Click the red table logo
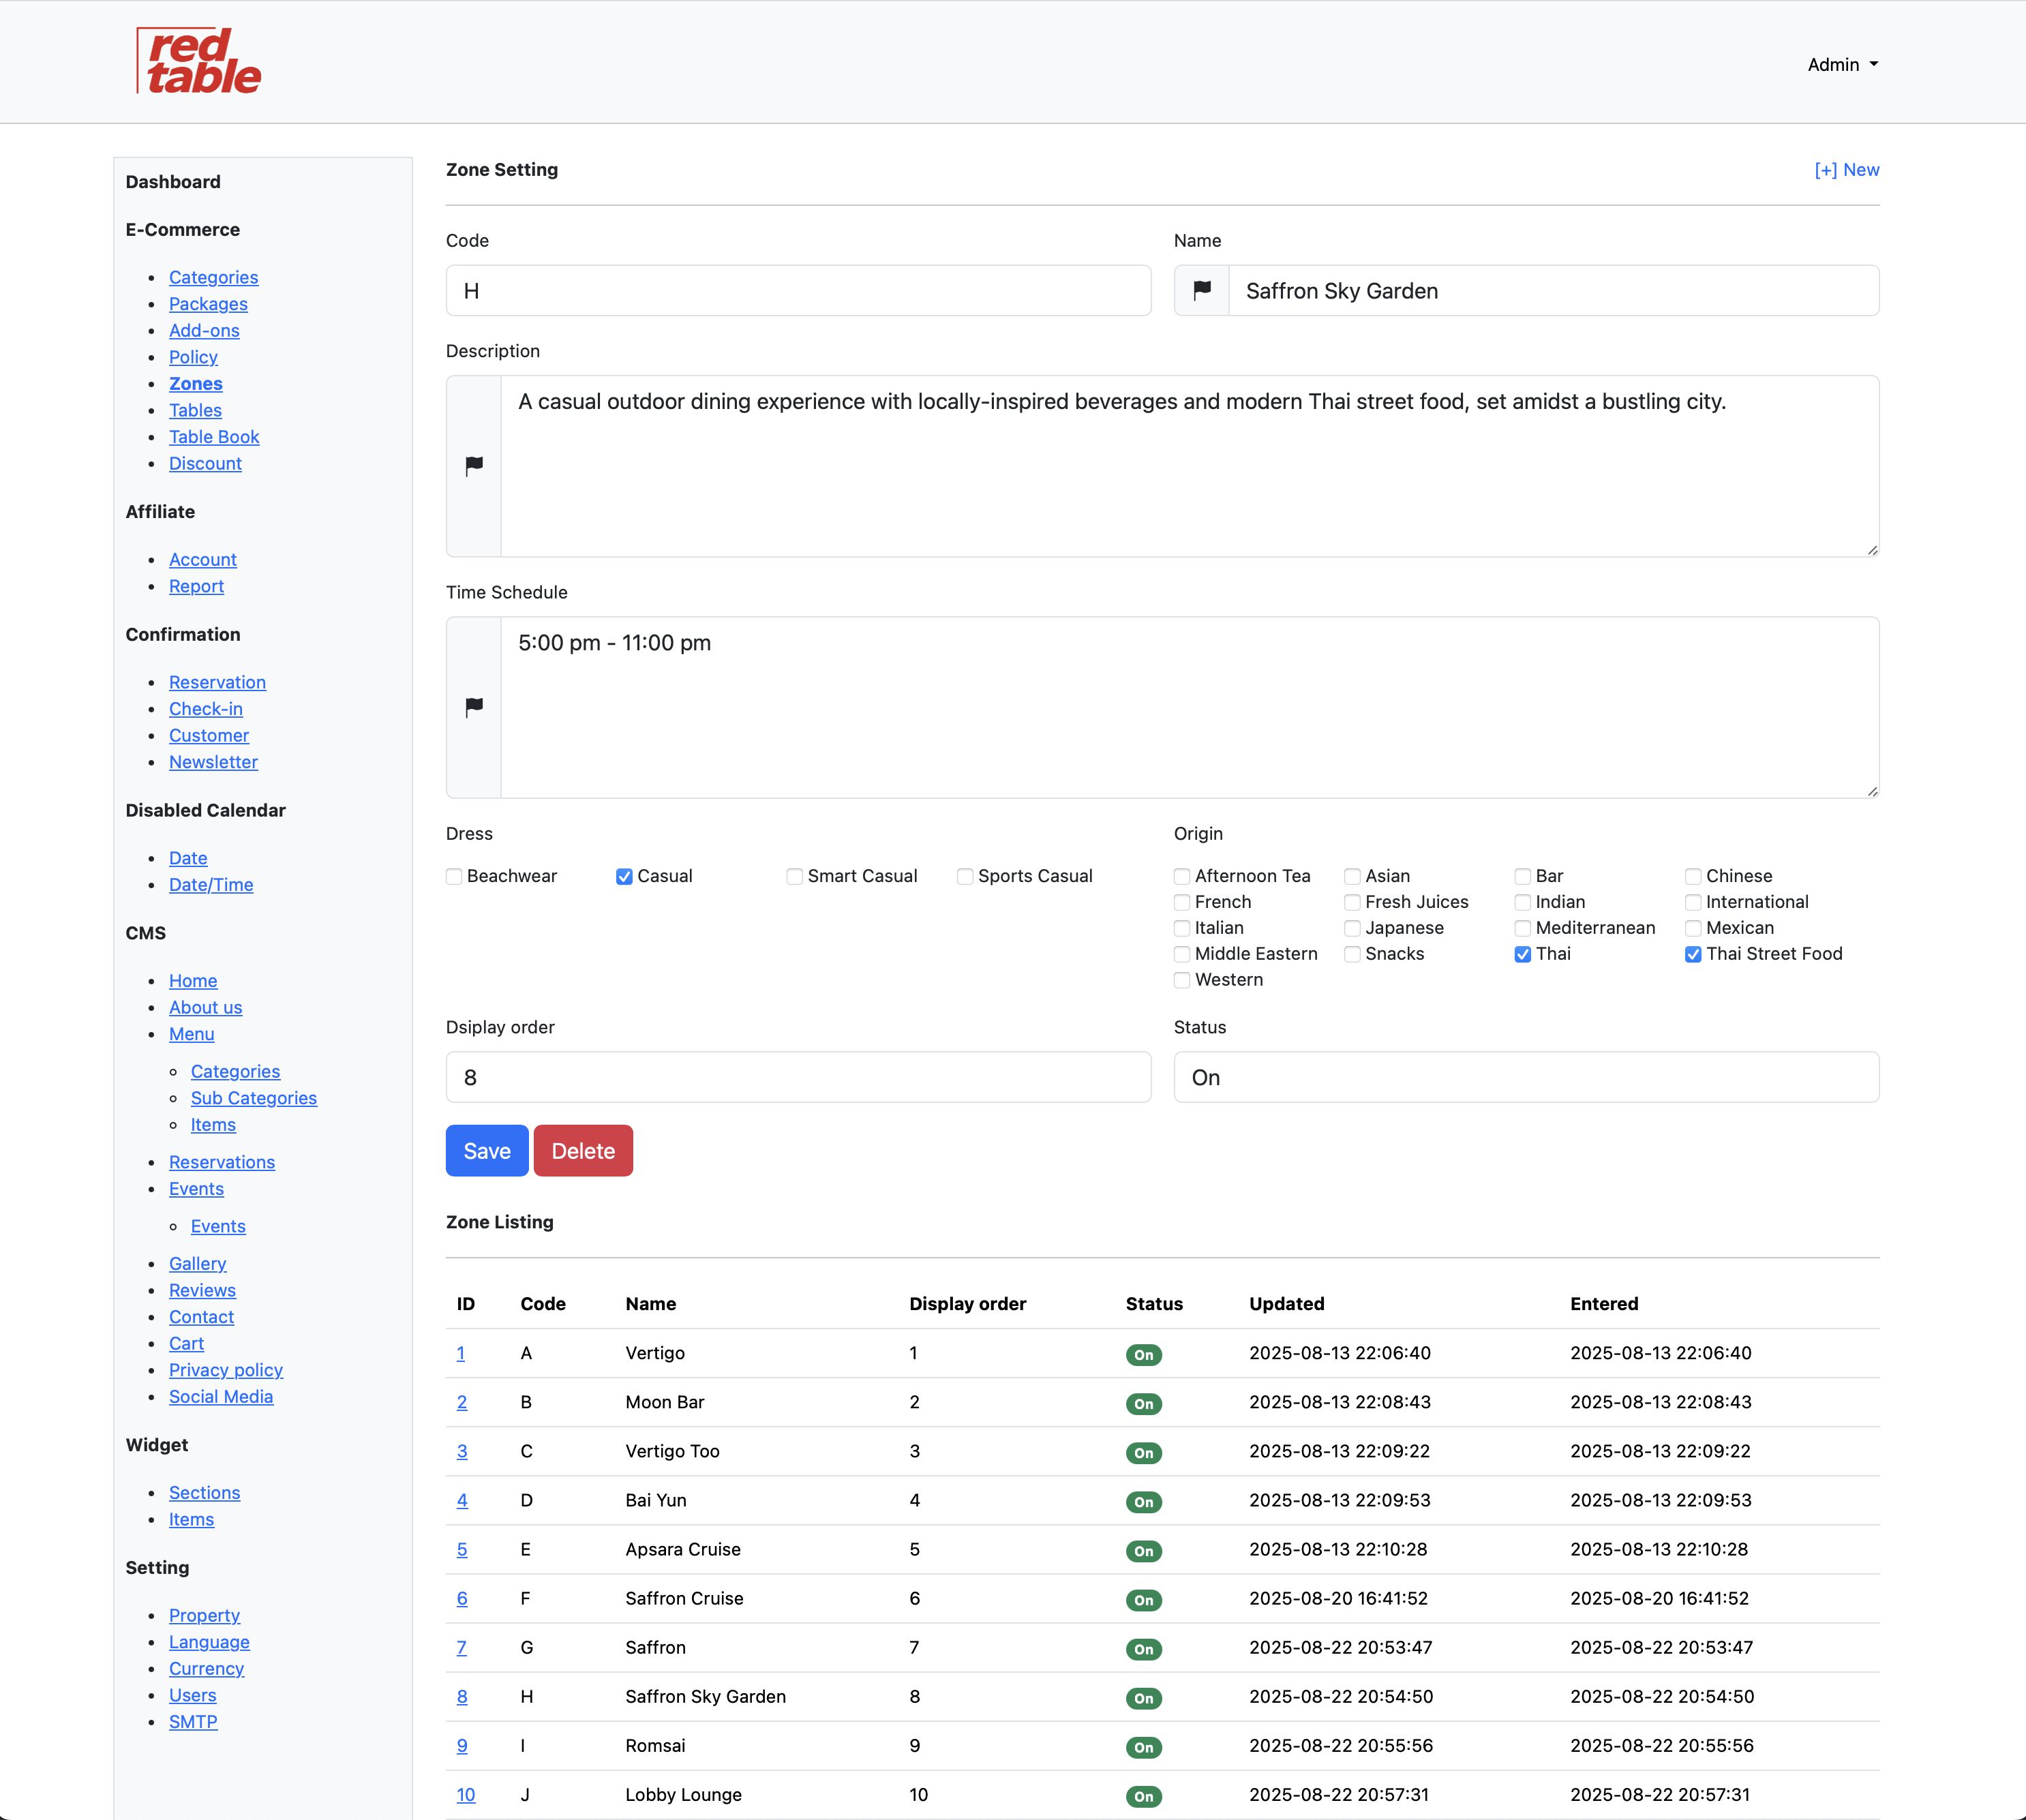Viewport: 2026px width, 1820px height. tap(199, 62)
